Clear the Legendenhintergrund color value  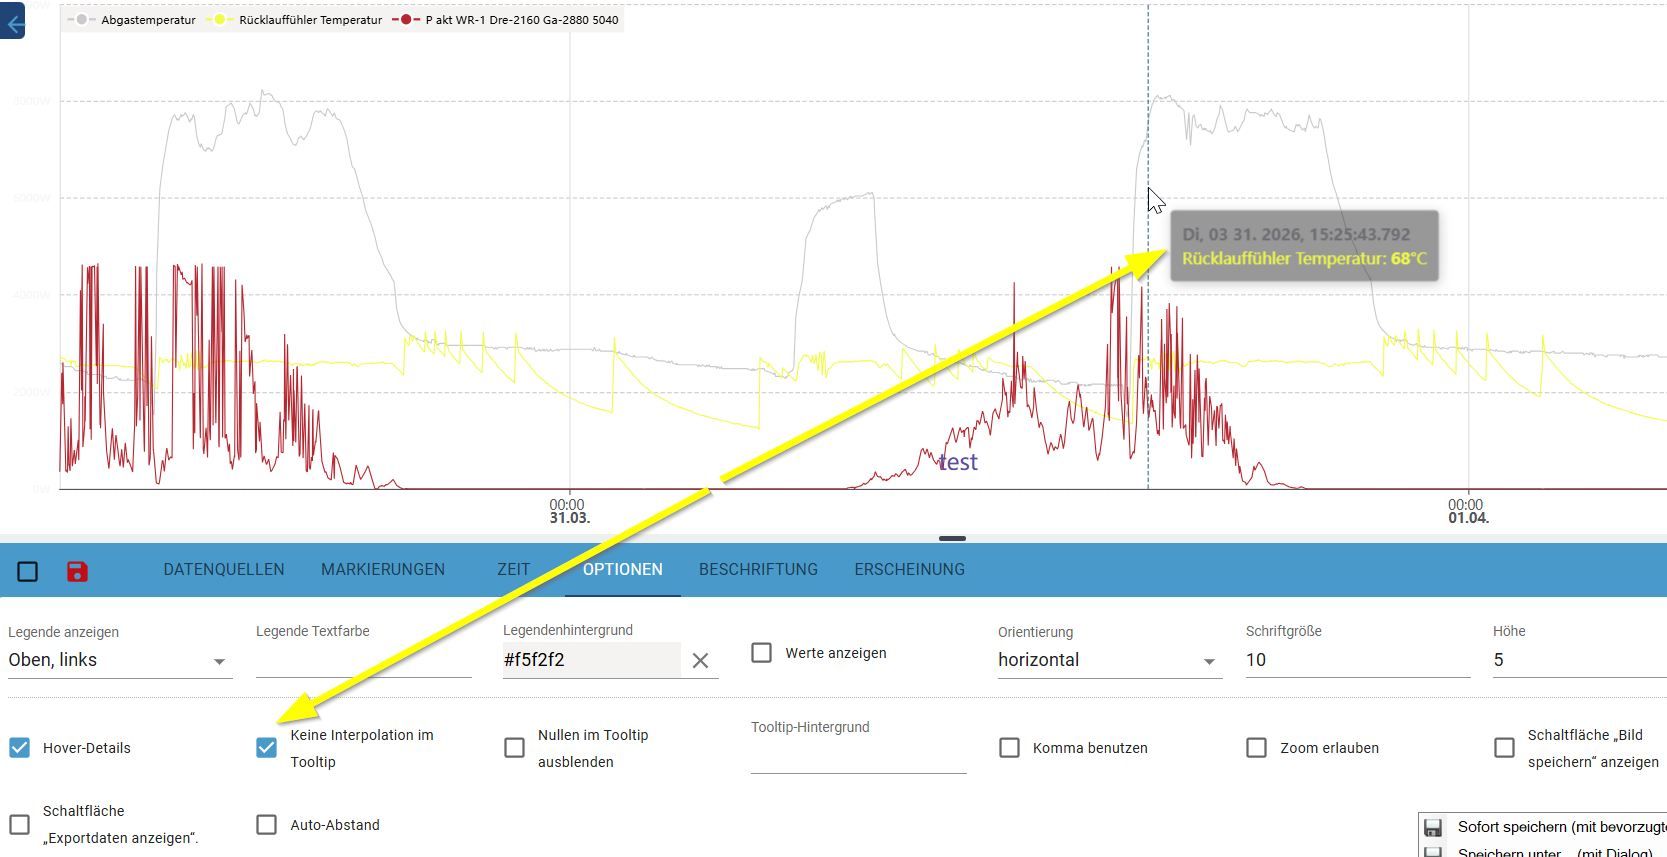pyautogui.click(x=700, y=660)
